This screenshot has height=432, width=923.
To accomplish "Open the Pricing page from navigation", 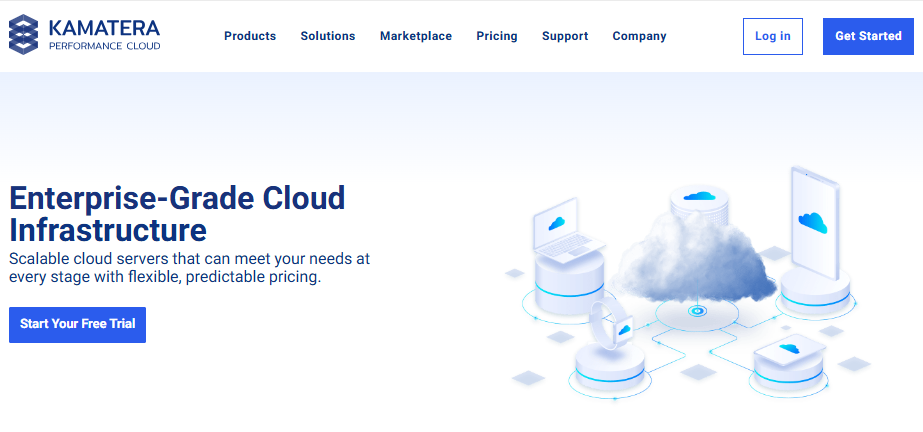I will 497,36.
